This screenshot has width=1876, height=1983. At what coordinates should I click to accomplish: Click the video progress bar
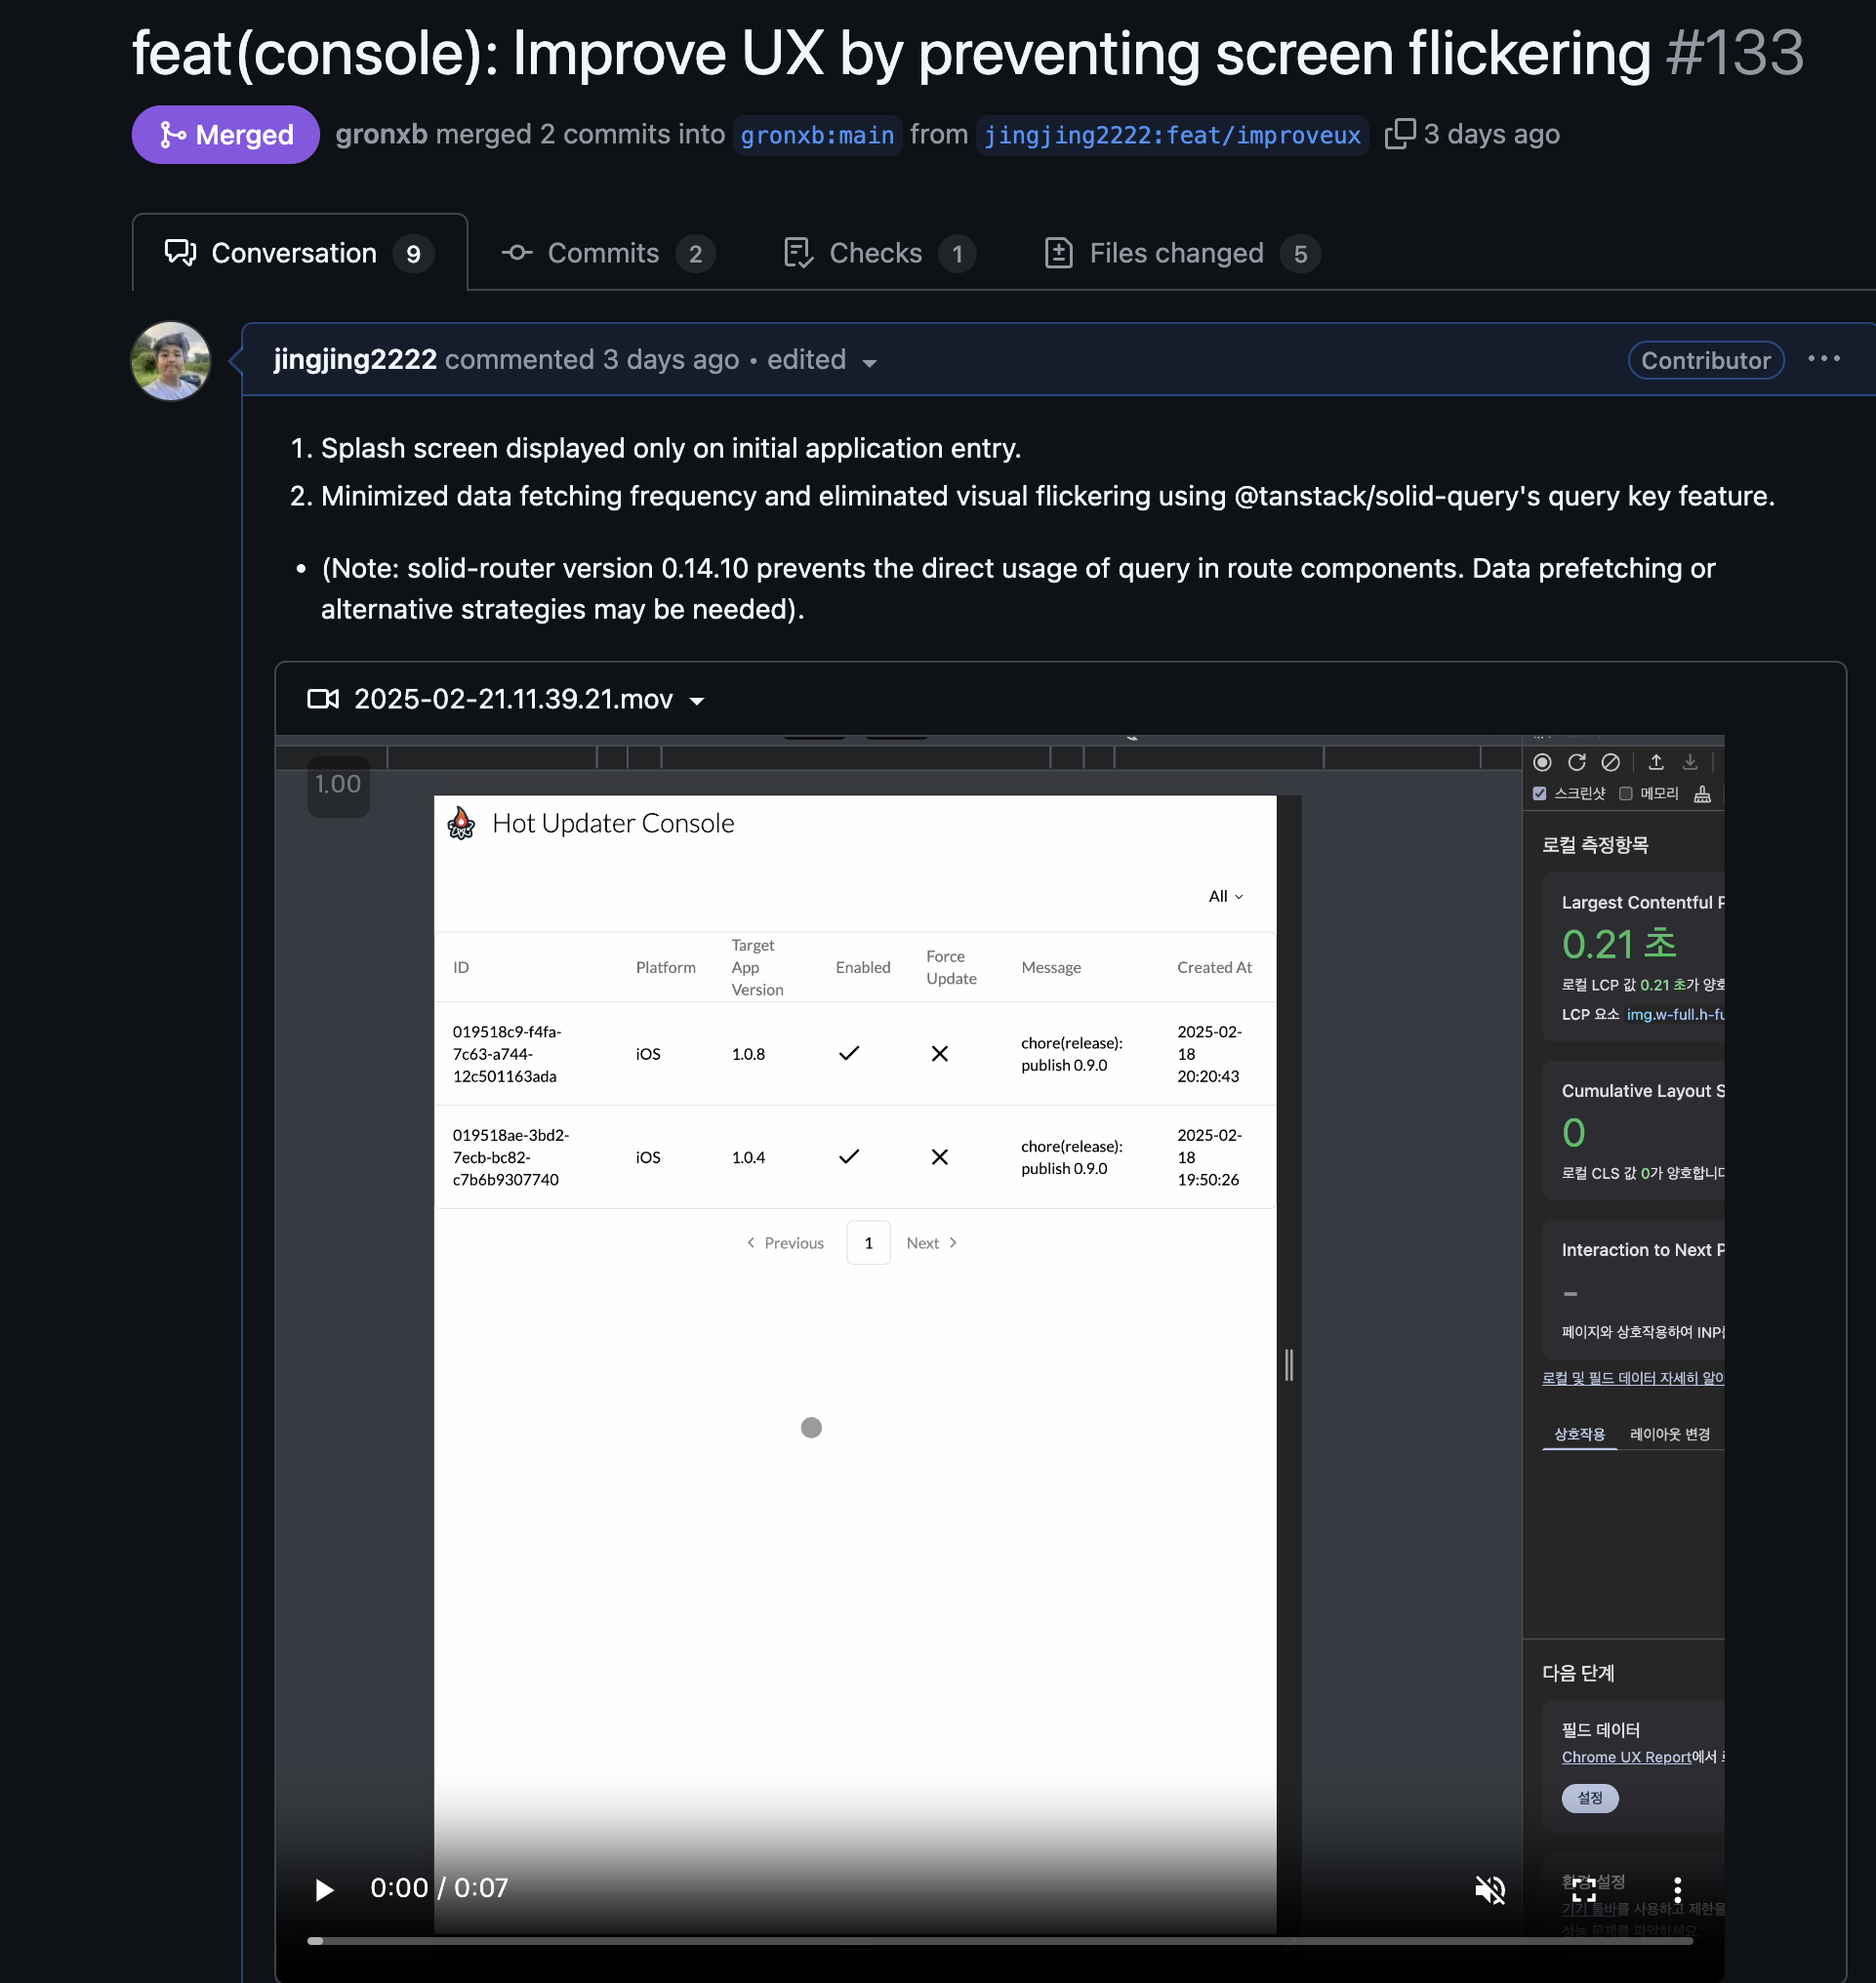1000,1941
